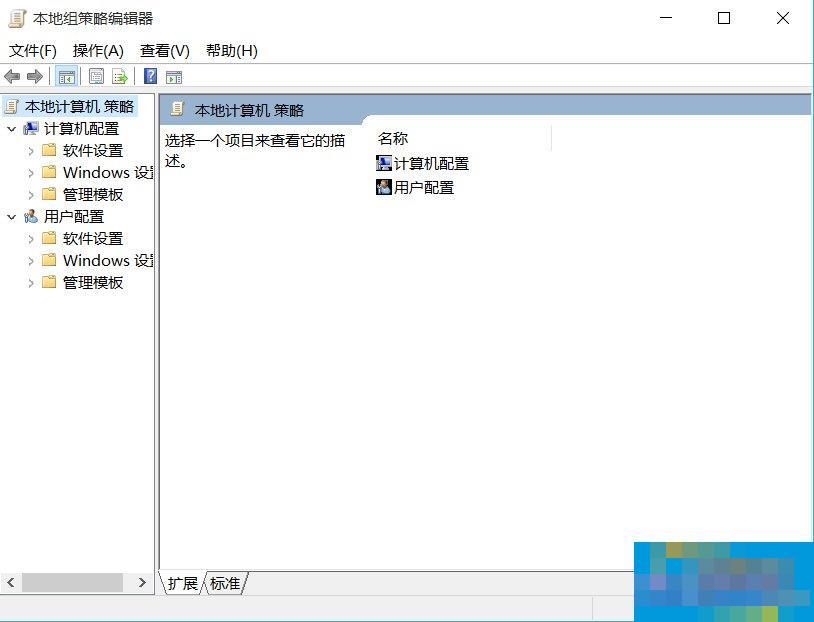Open the 操作(A) menu
The width and height of the screenshot is (814, 622).
[98, 51]
